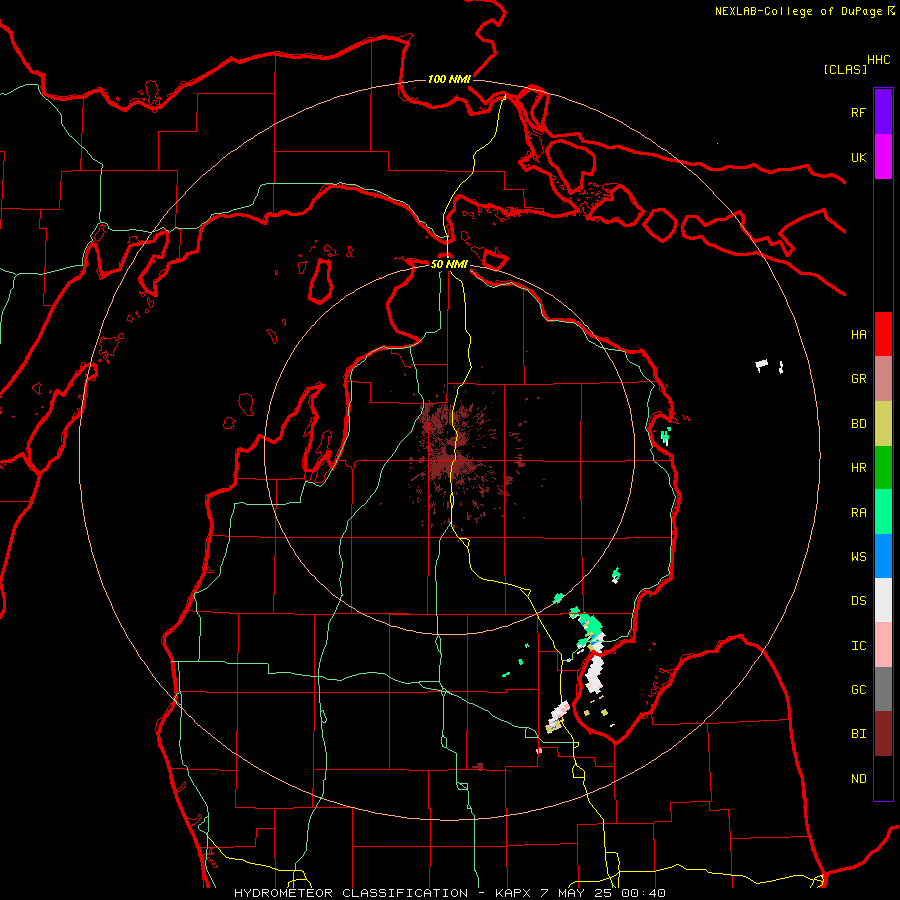Click the 'WS' legend label
900x900 pixels.
pos(858,557)
